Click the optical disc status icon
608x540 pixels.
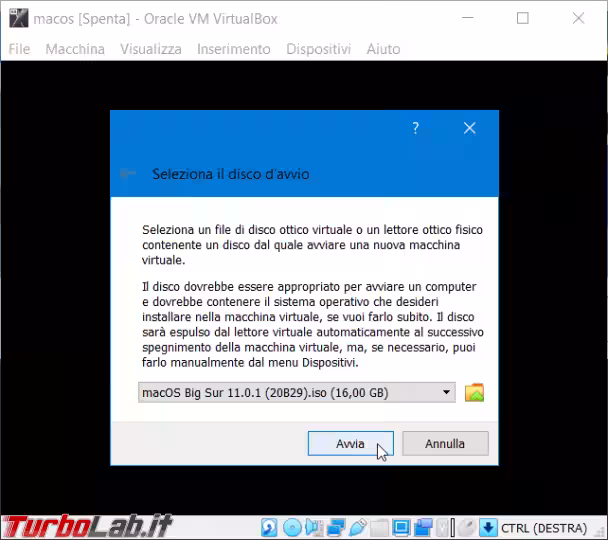[292, 527]
